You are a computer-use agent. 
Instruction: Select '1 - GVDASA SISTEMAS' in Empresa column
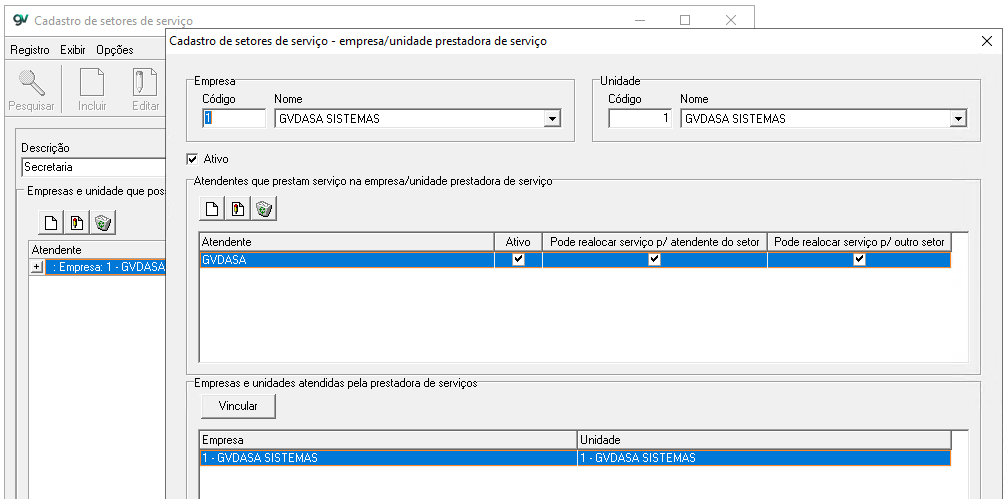point(388,458)
